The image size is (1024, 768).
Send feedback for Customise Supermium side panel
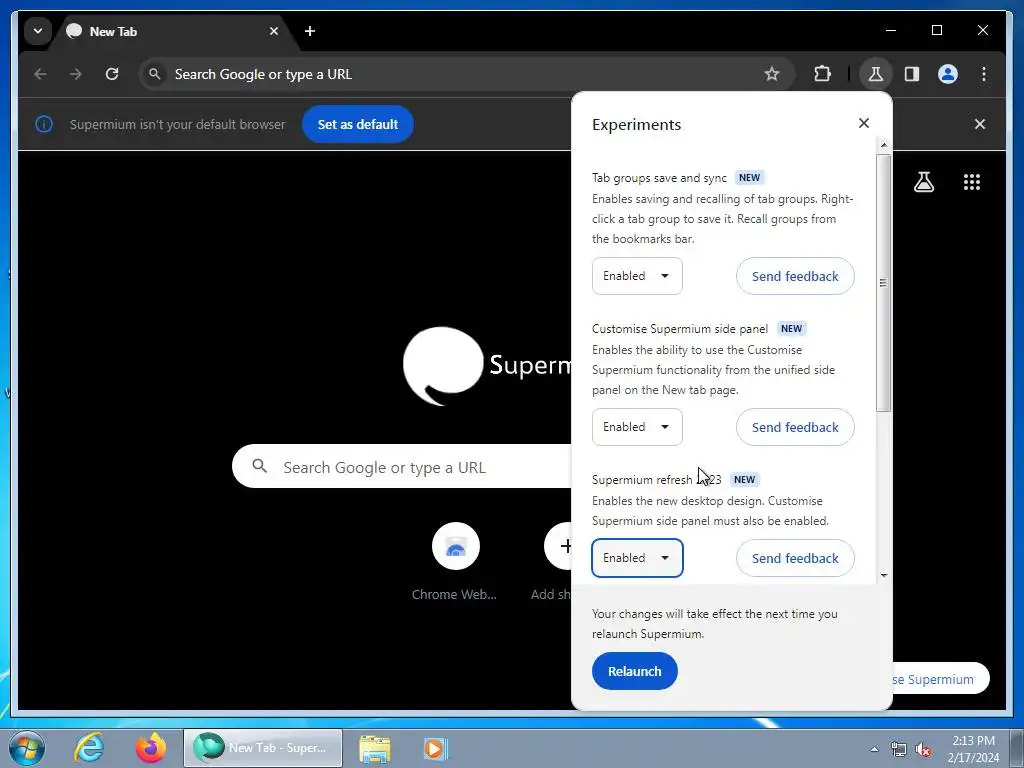(795, 426)
